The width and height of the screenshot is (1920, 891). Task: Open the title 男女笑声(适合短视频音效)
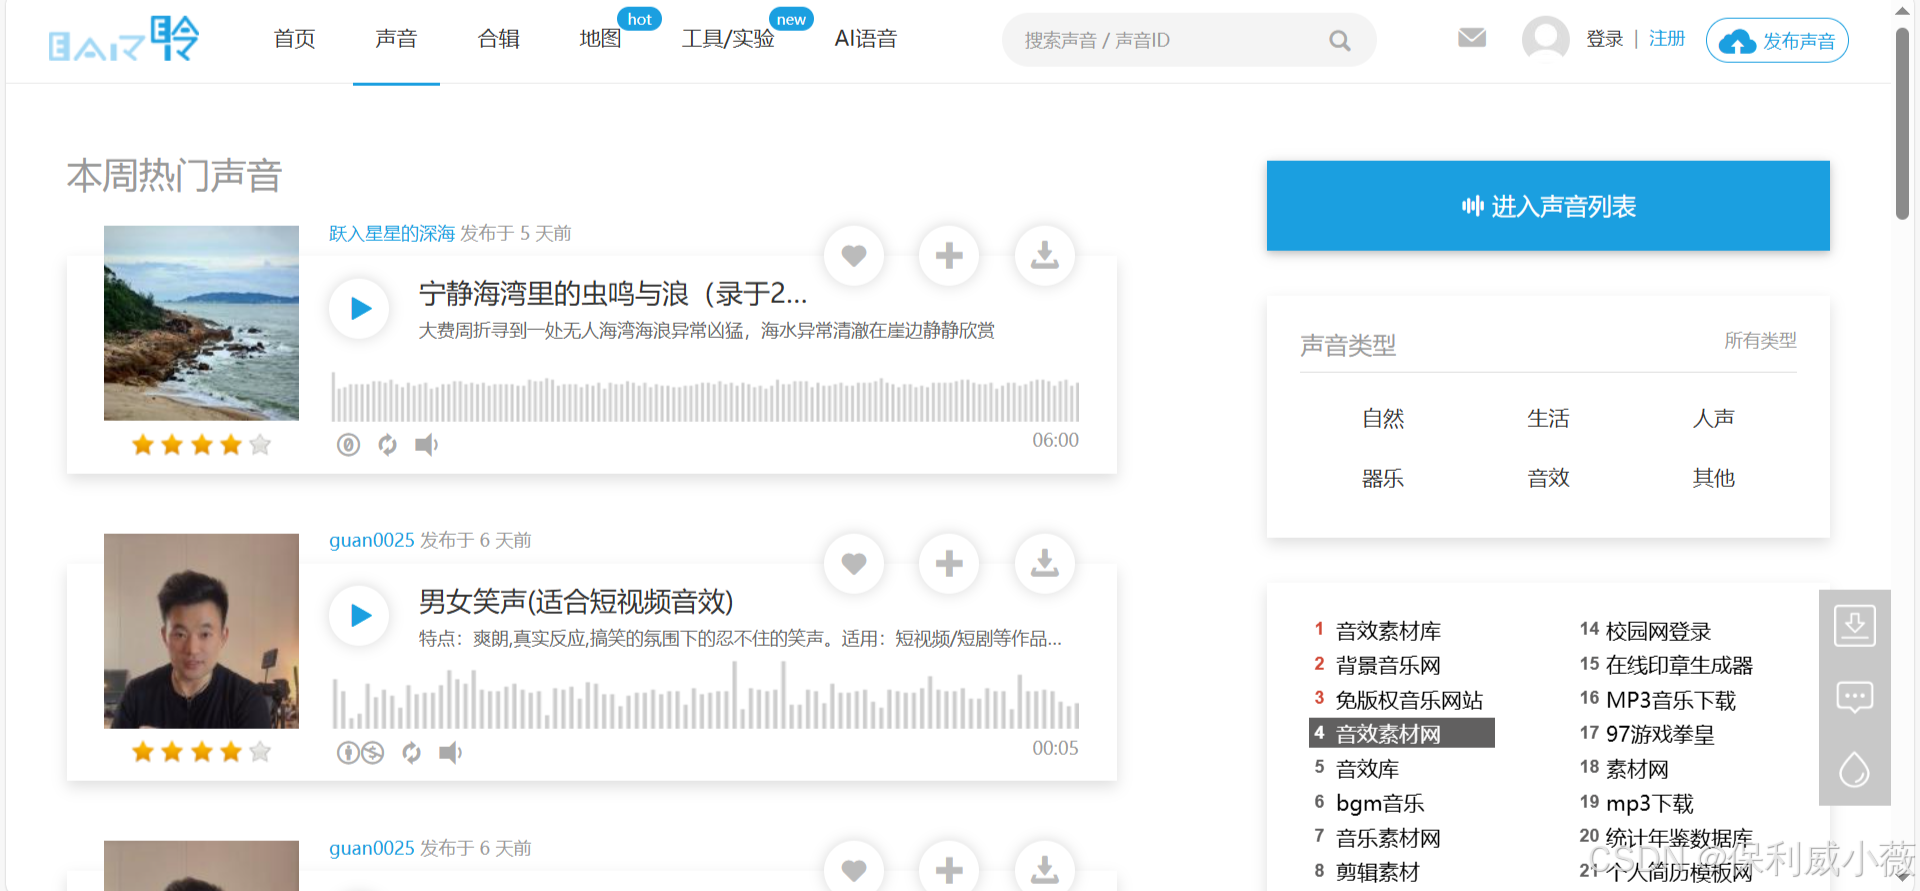[576, 602]
